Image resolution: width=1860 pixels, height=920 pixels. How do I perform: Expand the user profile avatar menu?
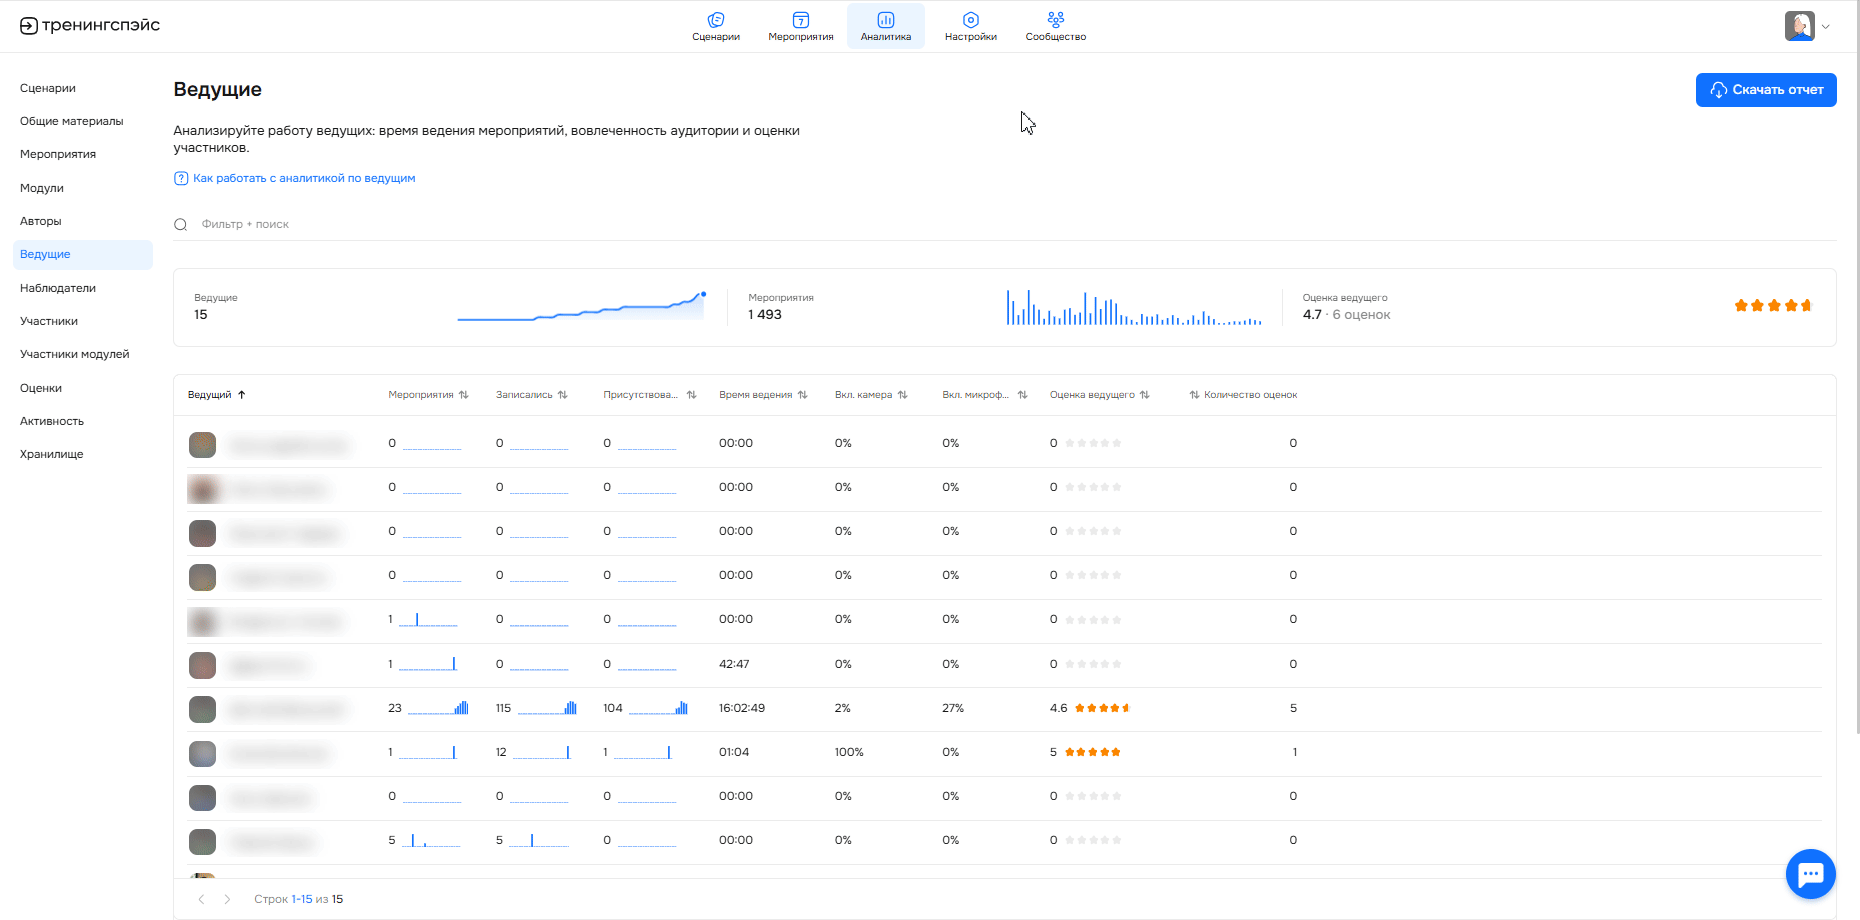(1806, 26)
